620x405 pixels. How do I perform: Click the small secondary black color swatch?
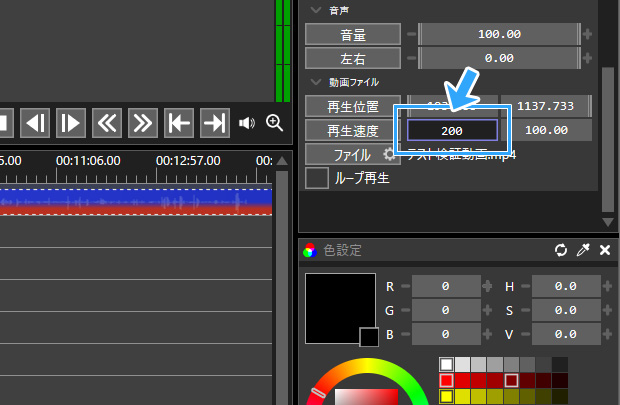(x=369, y=337)
